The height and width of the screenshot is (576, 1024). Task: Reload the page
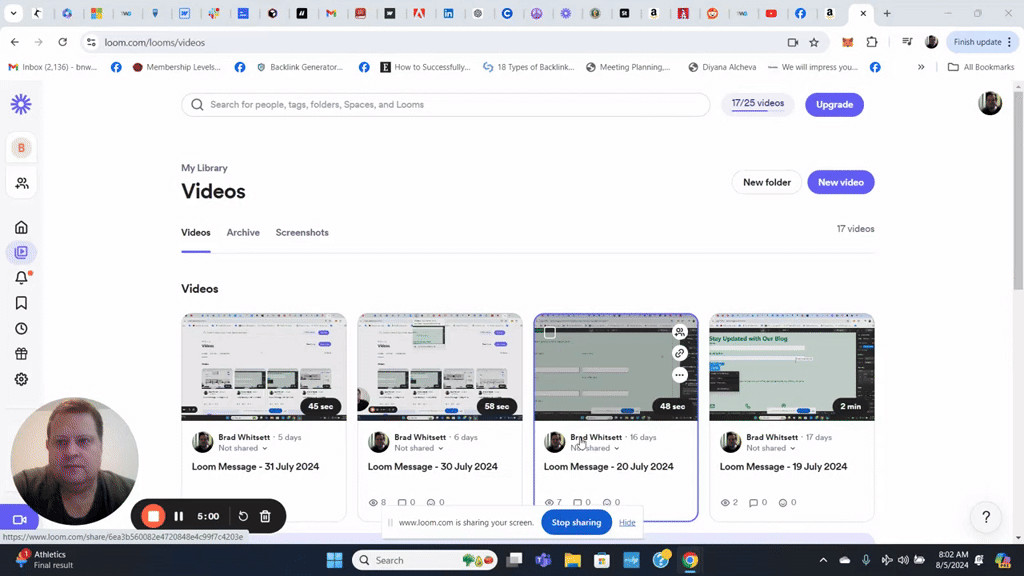click(63, 42)
